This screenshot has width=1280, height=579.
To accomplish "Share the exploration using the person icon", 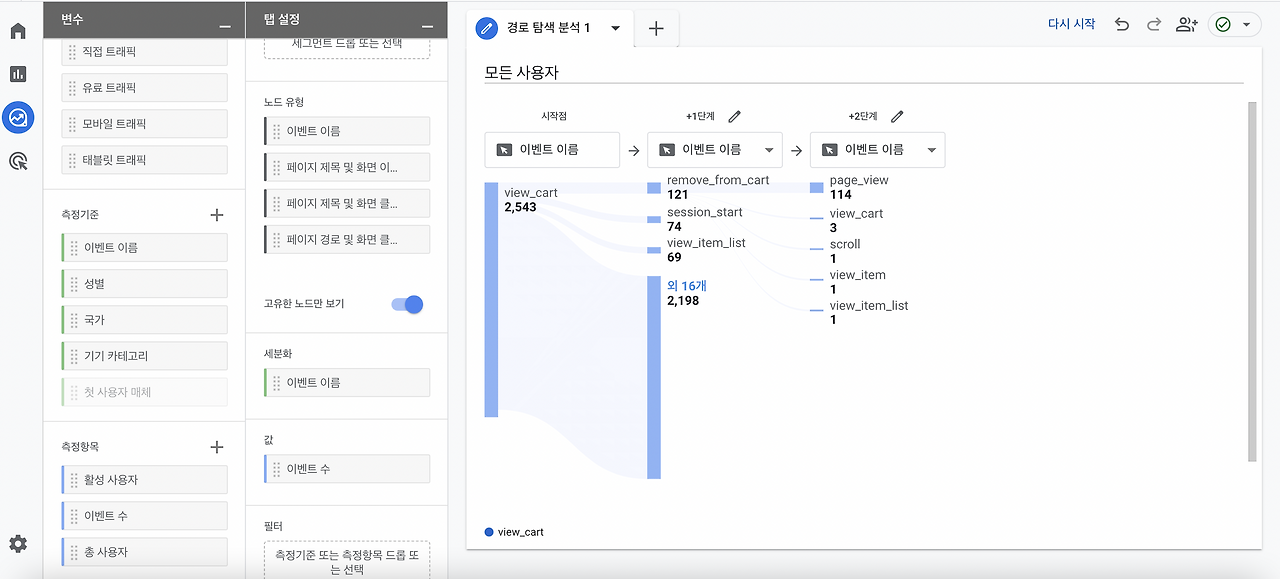I will (1186, 23).
